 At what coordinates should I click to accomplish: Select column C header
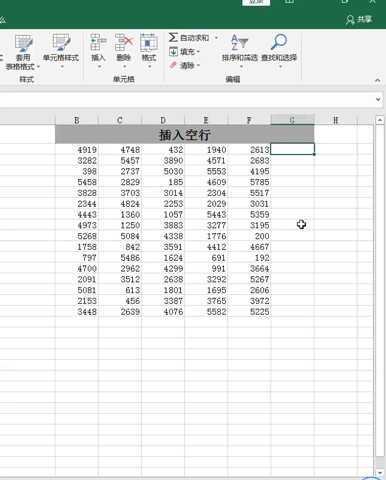point(120,120)
